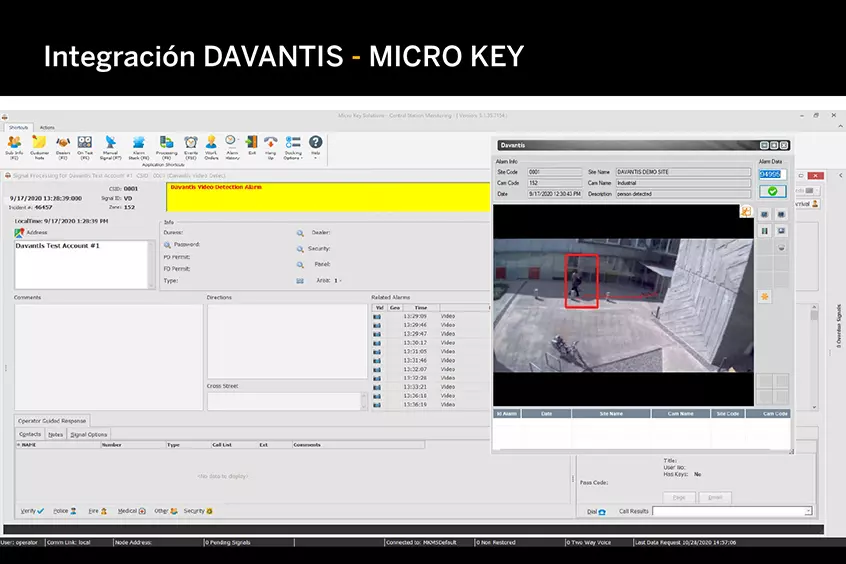Click the magnifier next to Panel
846x564 pixels.
[300, 264]
